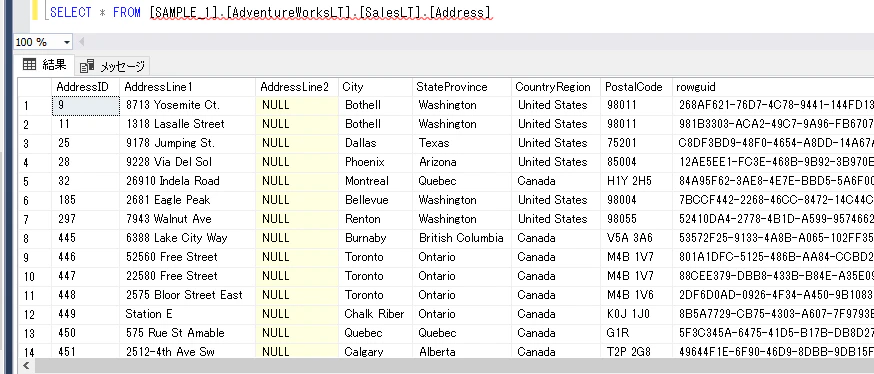Click the City cell 'Montreal'
The height and width of the screenshot is (374, 874).
pos(376,181)
